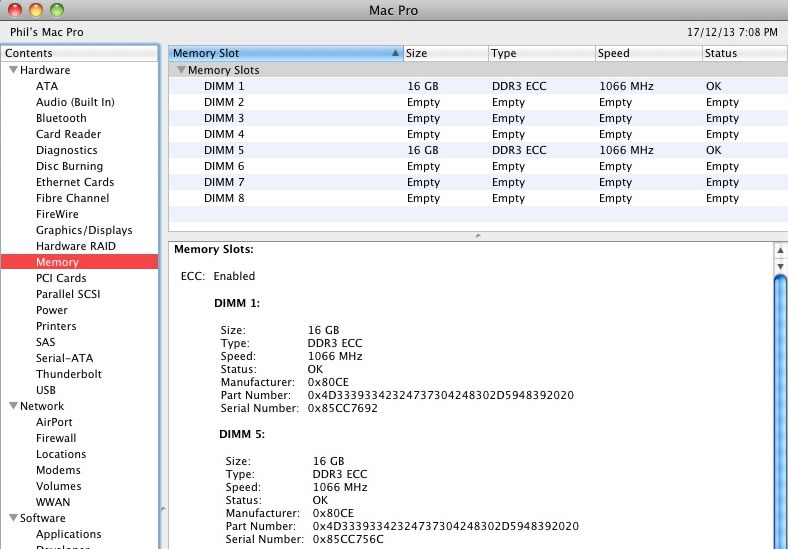Open PCI Cards section
788x549 pixels.
(61, 278)
